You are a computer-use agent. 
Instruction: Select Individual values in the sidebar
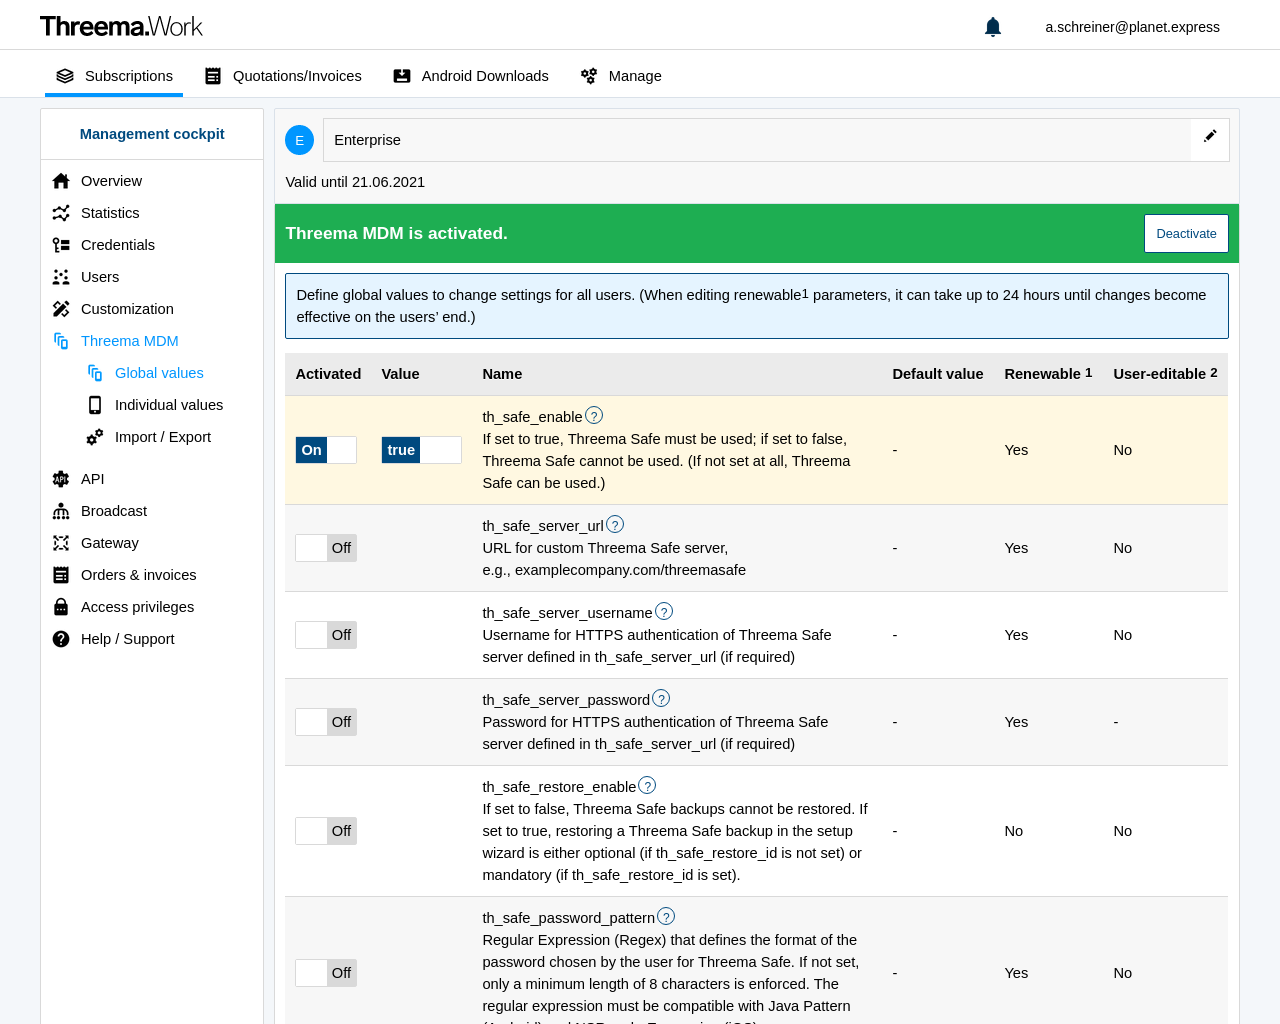[169, 405]
